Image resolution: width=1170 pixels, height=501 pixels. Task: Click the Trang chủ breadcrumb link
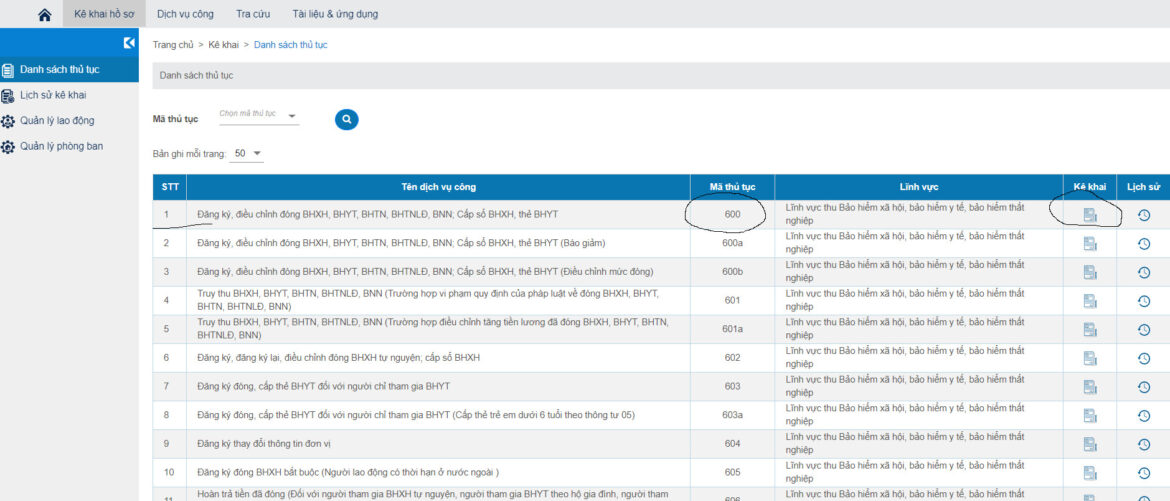point(173,45)
